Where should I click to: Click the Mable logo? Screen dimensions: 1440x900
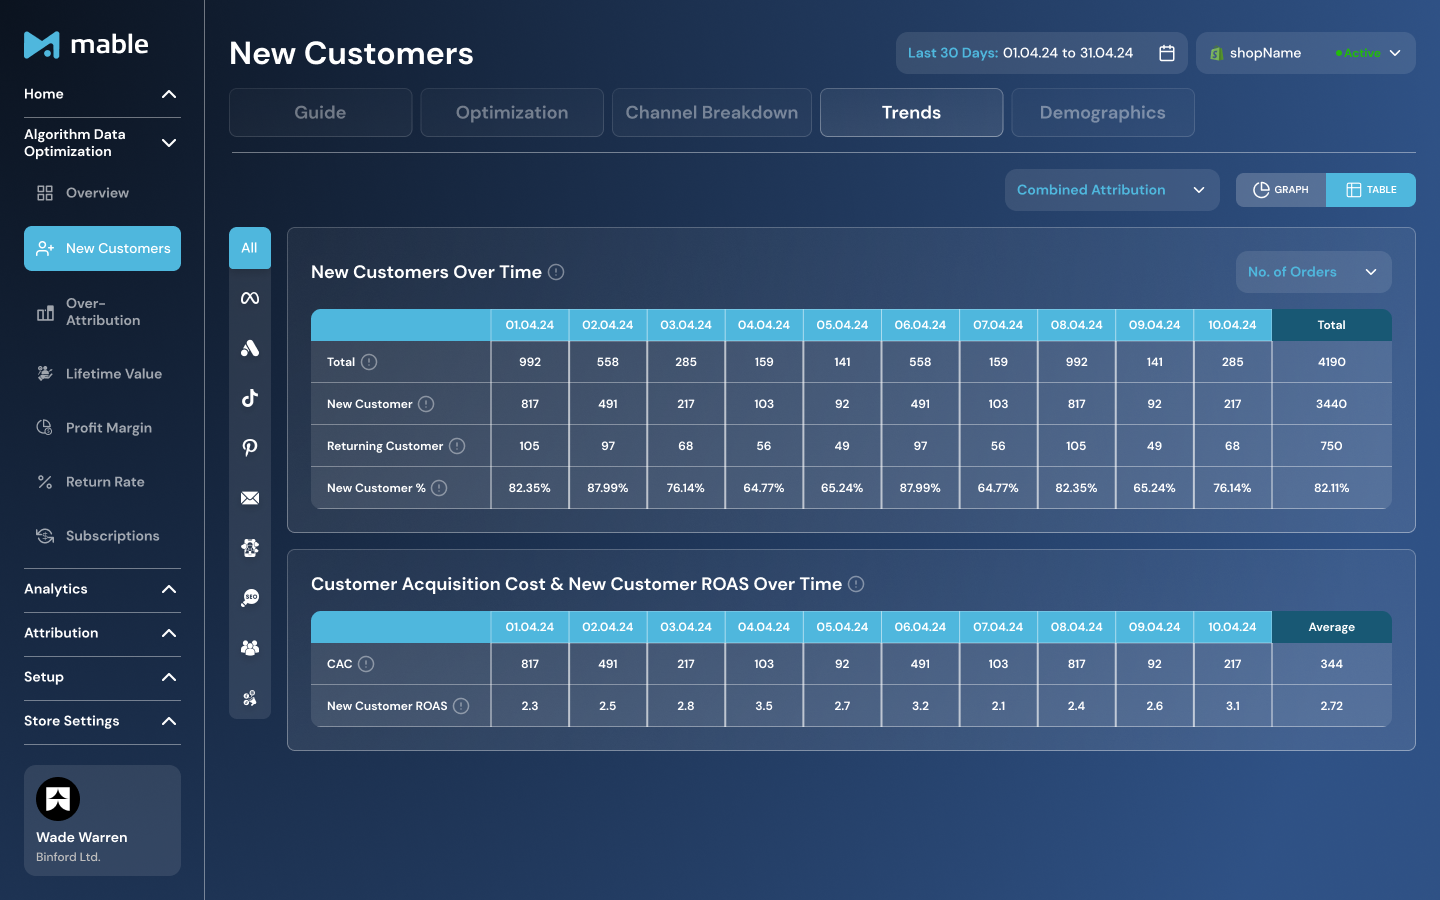point(86,44)
